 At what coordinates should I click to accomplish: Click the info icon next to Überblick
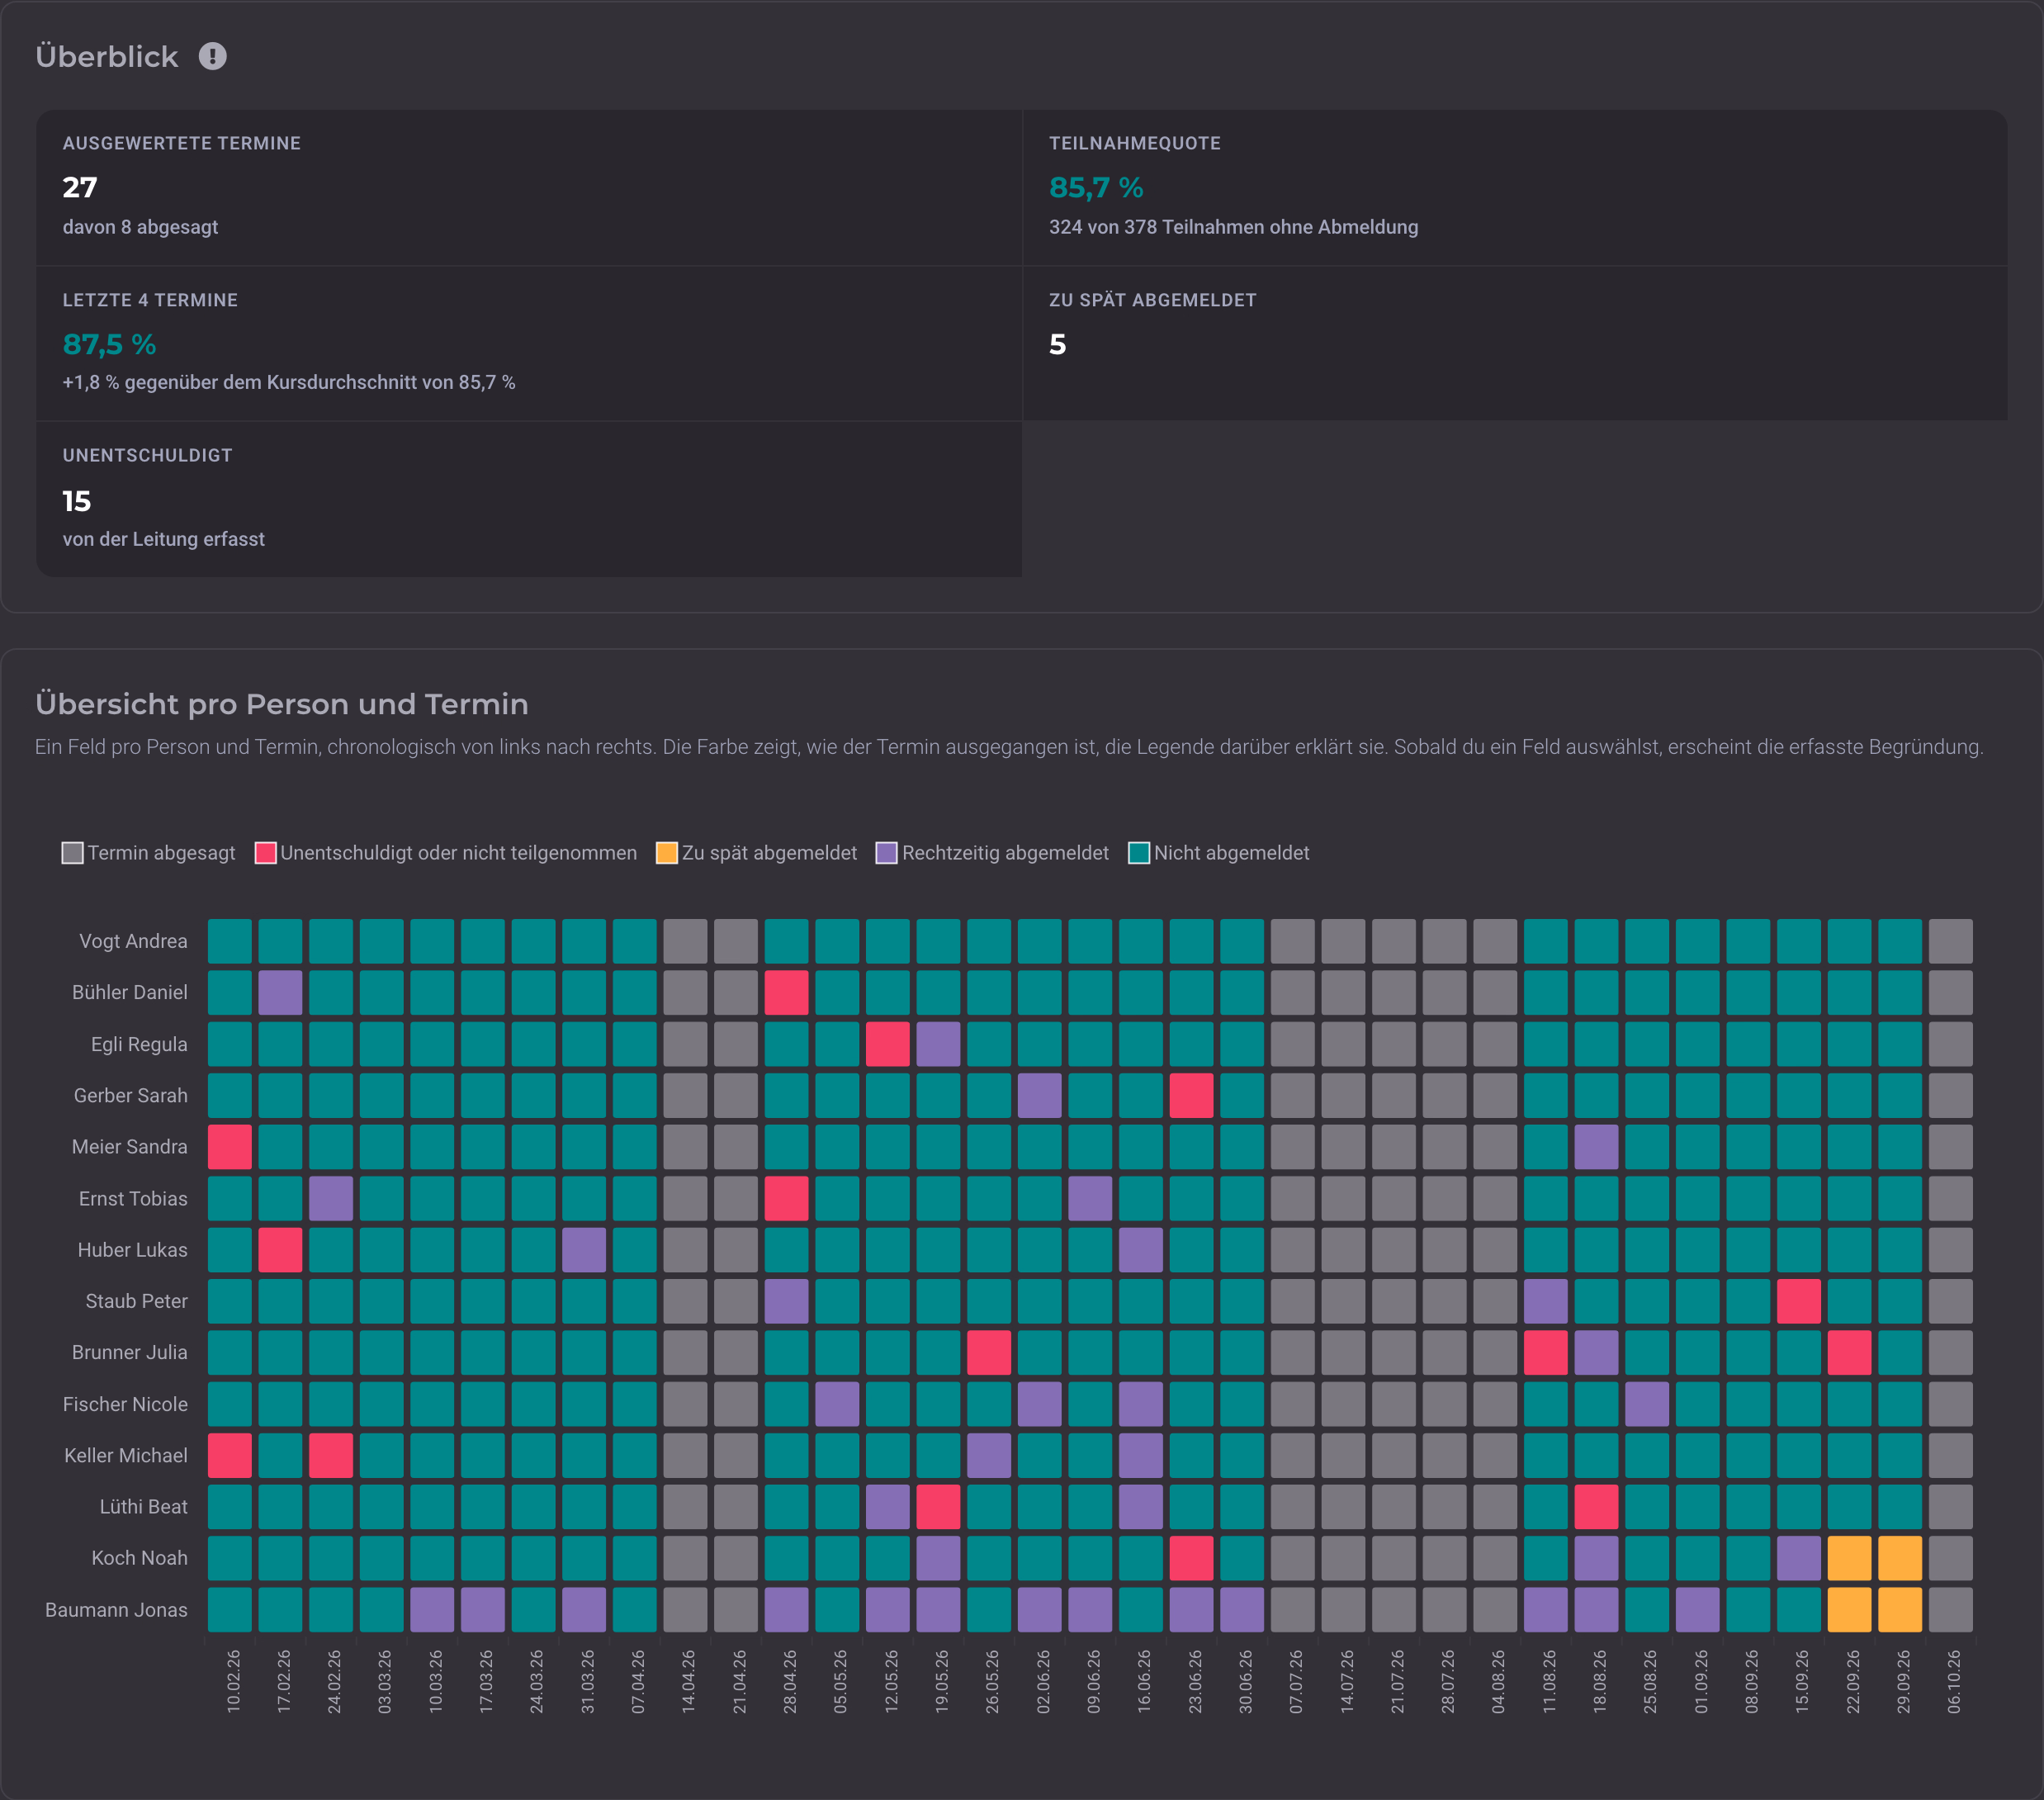[x=212, y=56]
